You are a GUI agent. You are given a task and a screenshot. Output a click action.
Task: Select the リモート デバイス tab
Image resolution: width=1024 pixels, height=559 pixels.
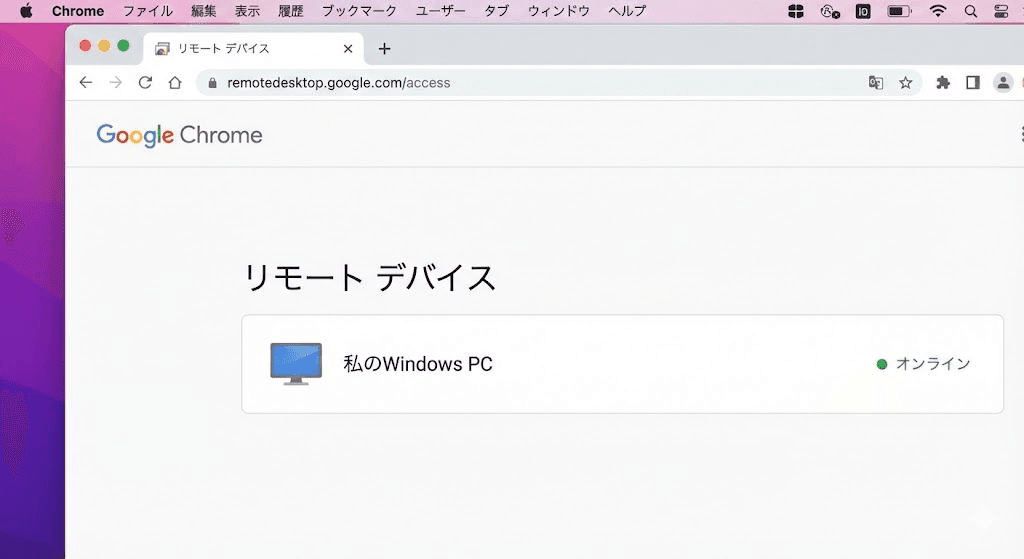click(253, 49)
